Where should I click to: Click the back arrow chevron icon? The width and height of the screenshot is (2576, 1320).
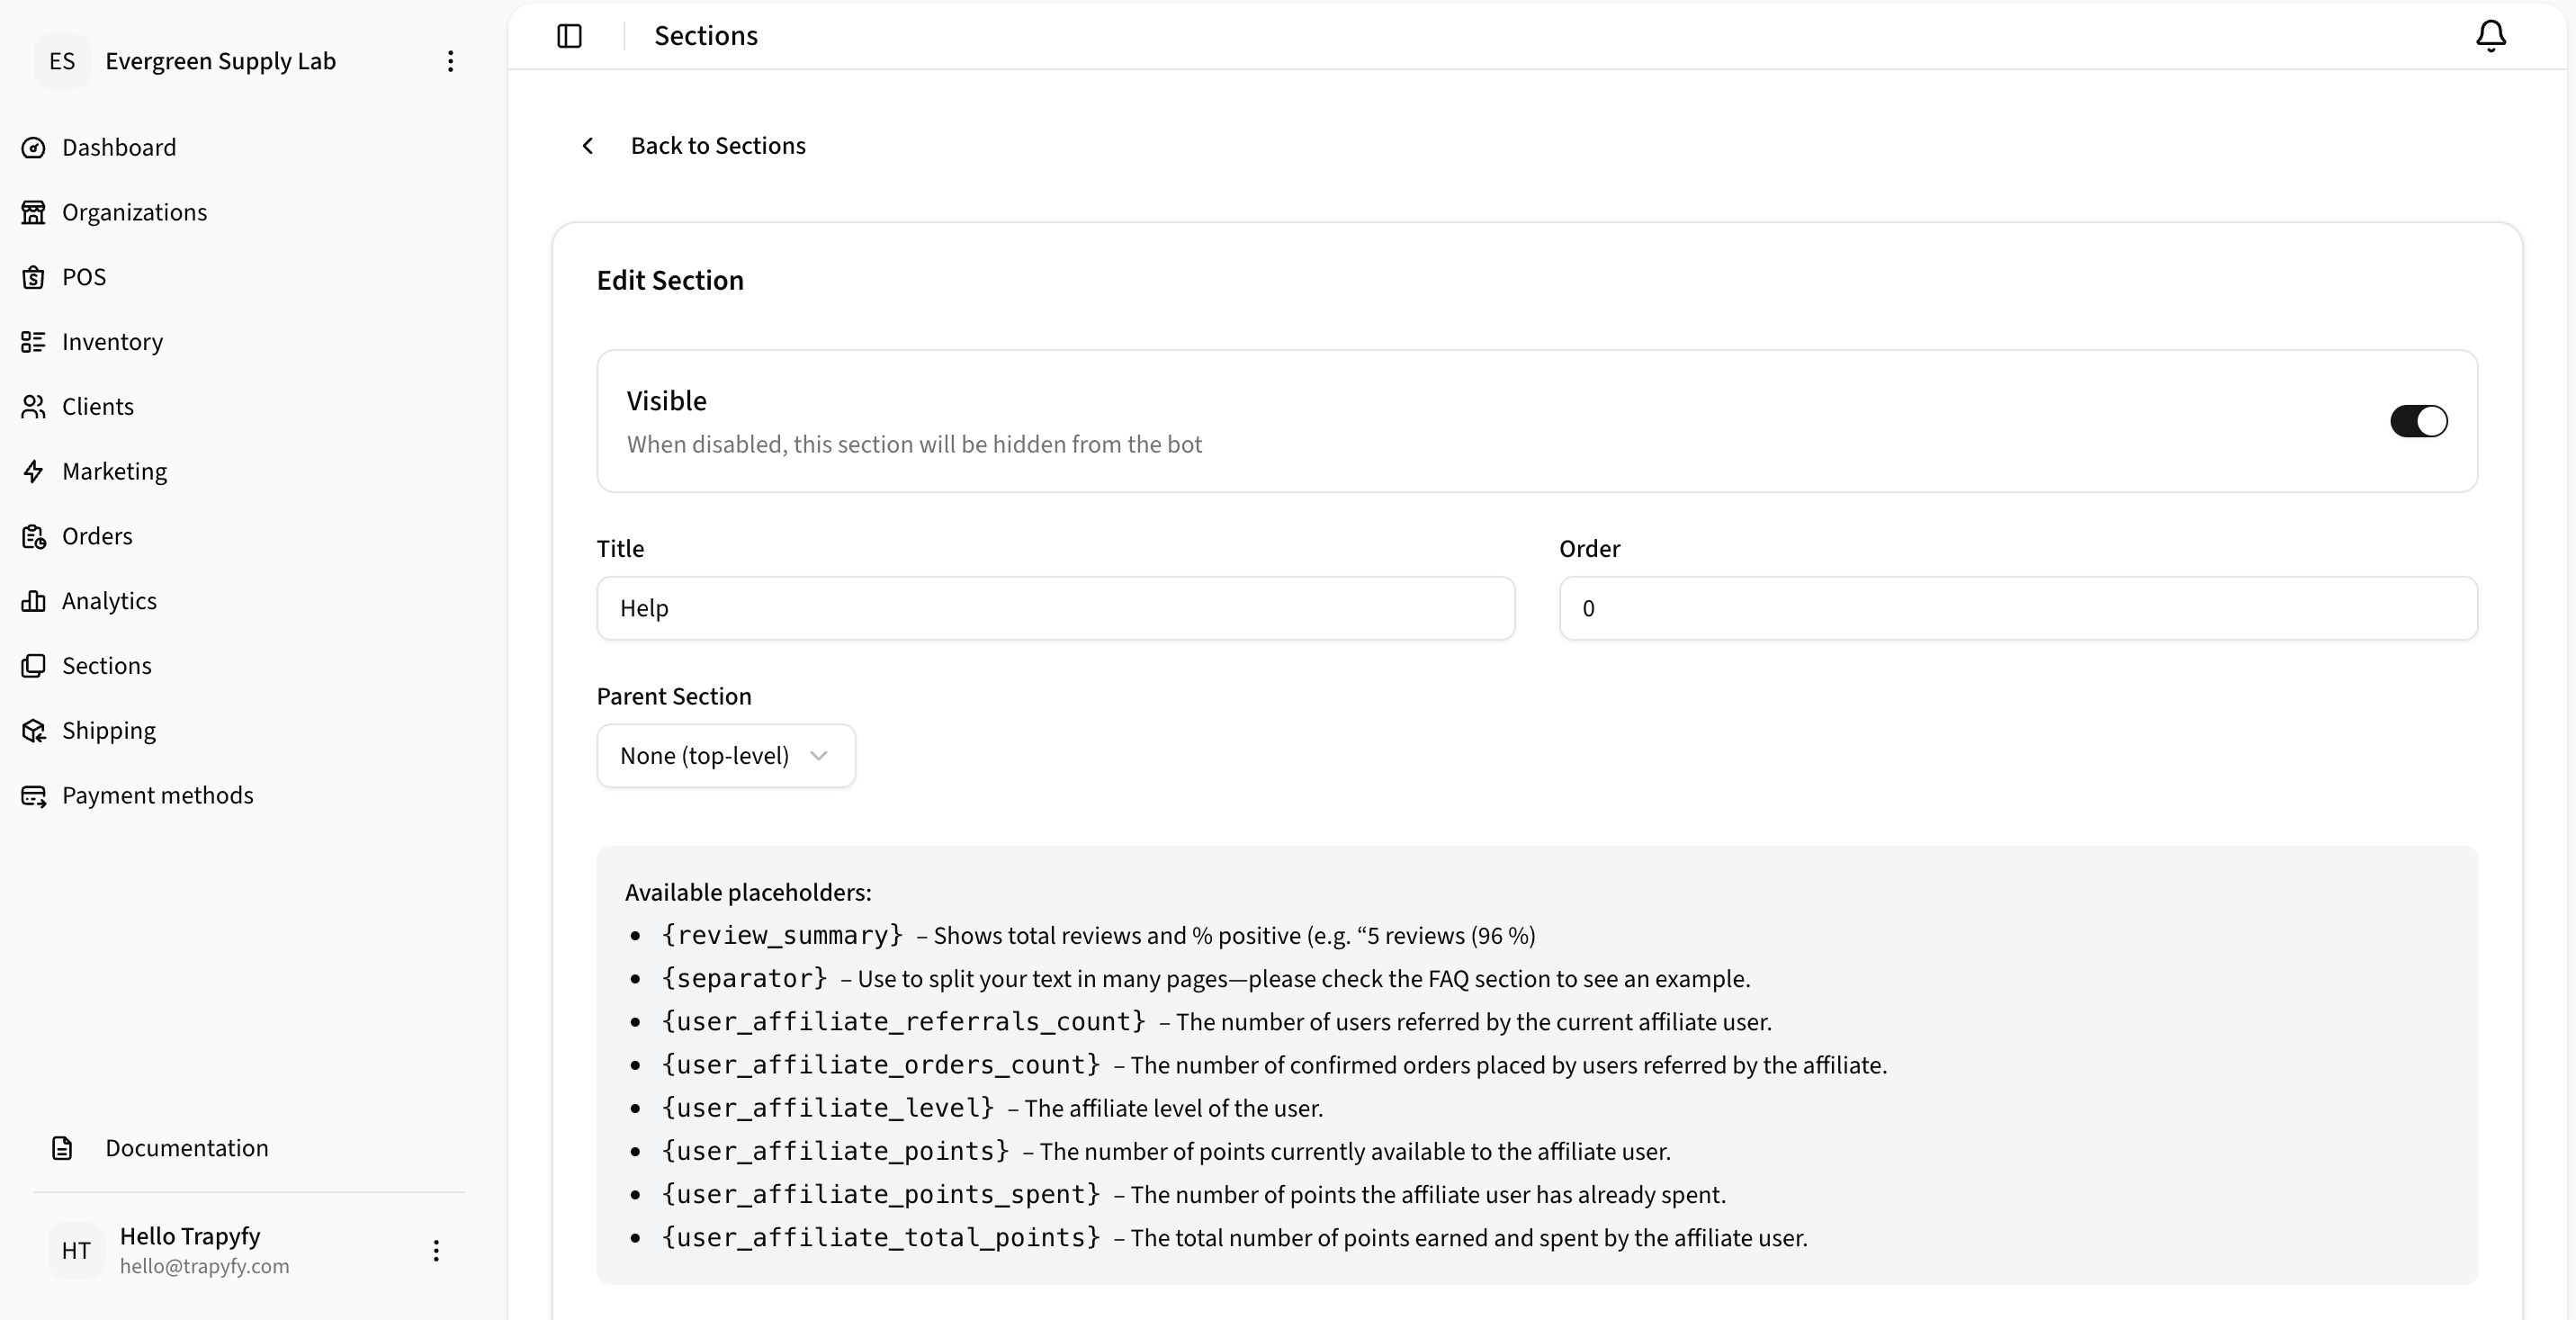(x=588, y=146)
